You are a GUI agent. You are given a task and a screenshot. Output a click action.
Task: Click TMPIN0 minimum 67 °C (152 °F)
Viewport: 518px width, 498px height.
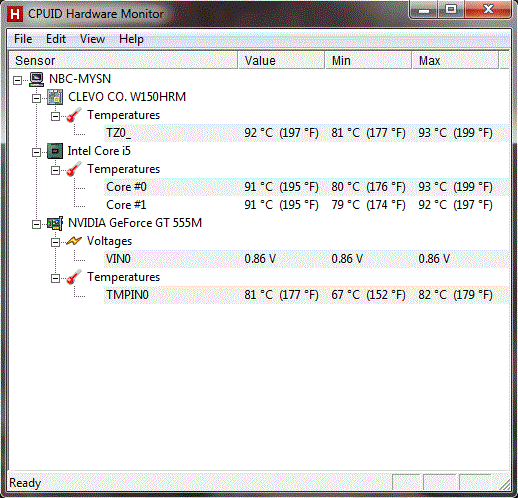pyautogui.click(x=368, y=295)
